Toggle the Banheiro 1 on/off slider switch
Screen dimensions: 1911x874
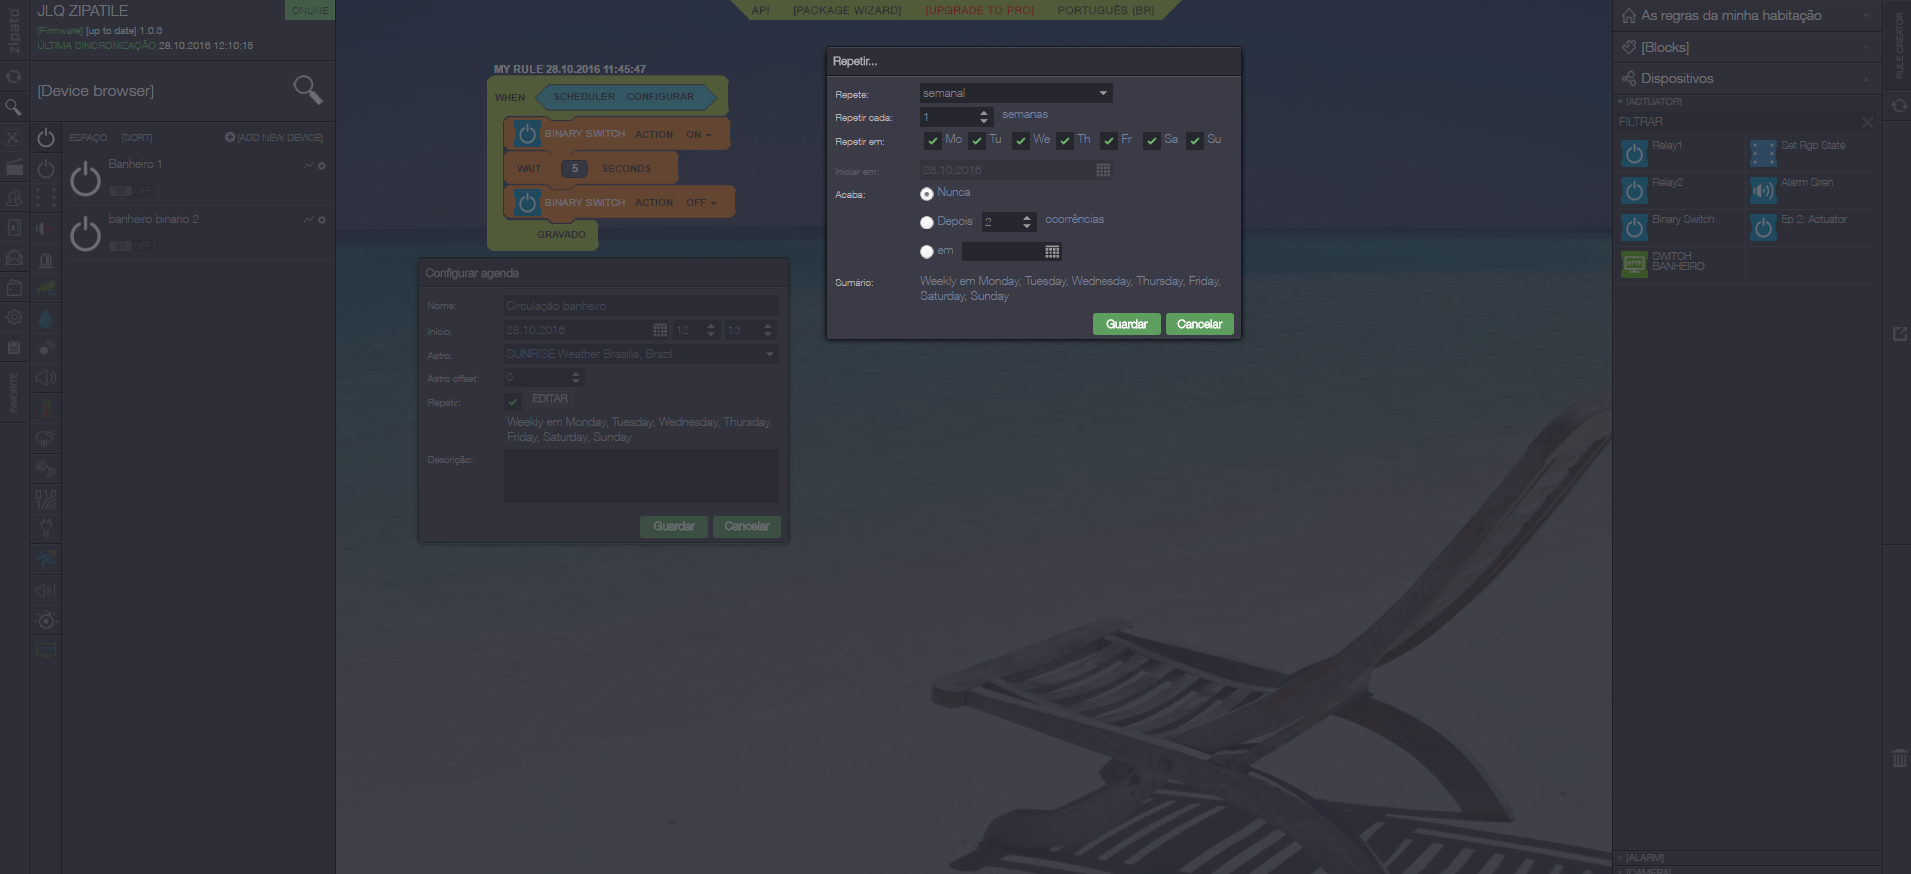pyautogui.click(x=121, y=190)
